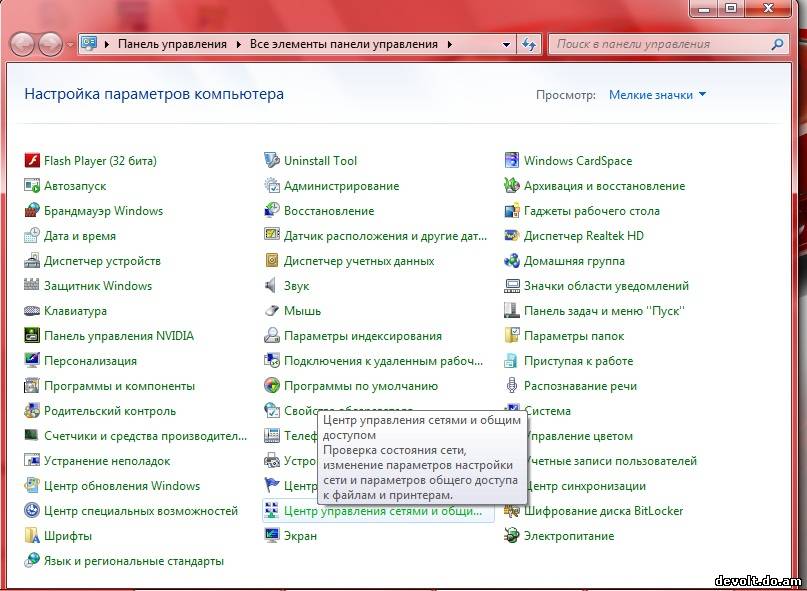Click "Датчик расположения и другие дат..." link
807x591 pixels.
pyautogui.click(x=385, y=236)
